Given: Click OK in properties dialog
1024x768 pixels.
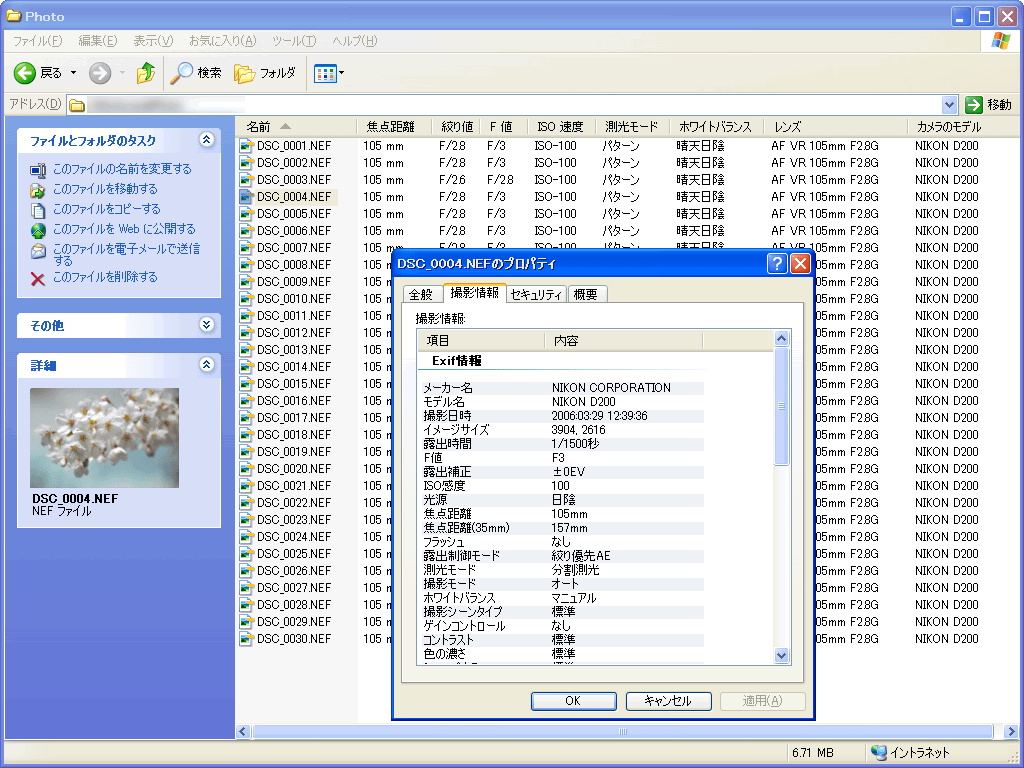Looking at the screenshot, I should (573, 701).
